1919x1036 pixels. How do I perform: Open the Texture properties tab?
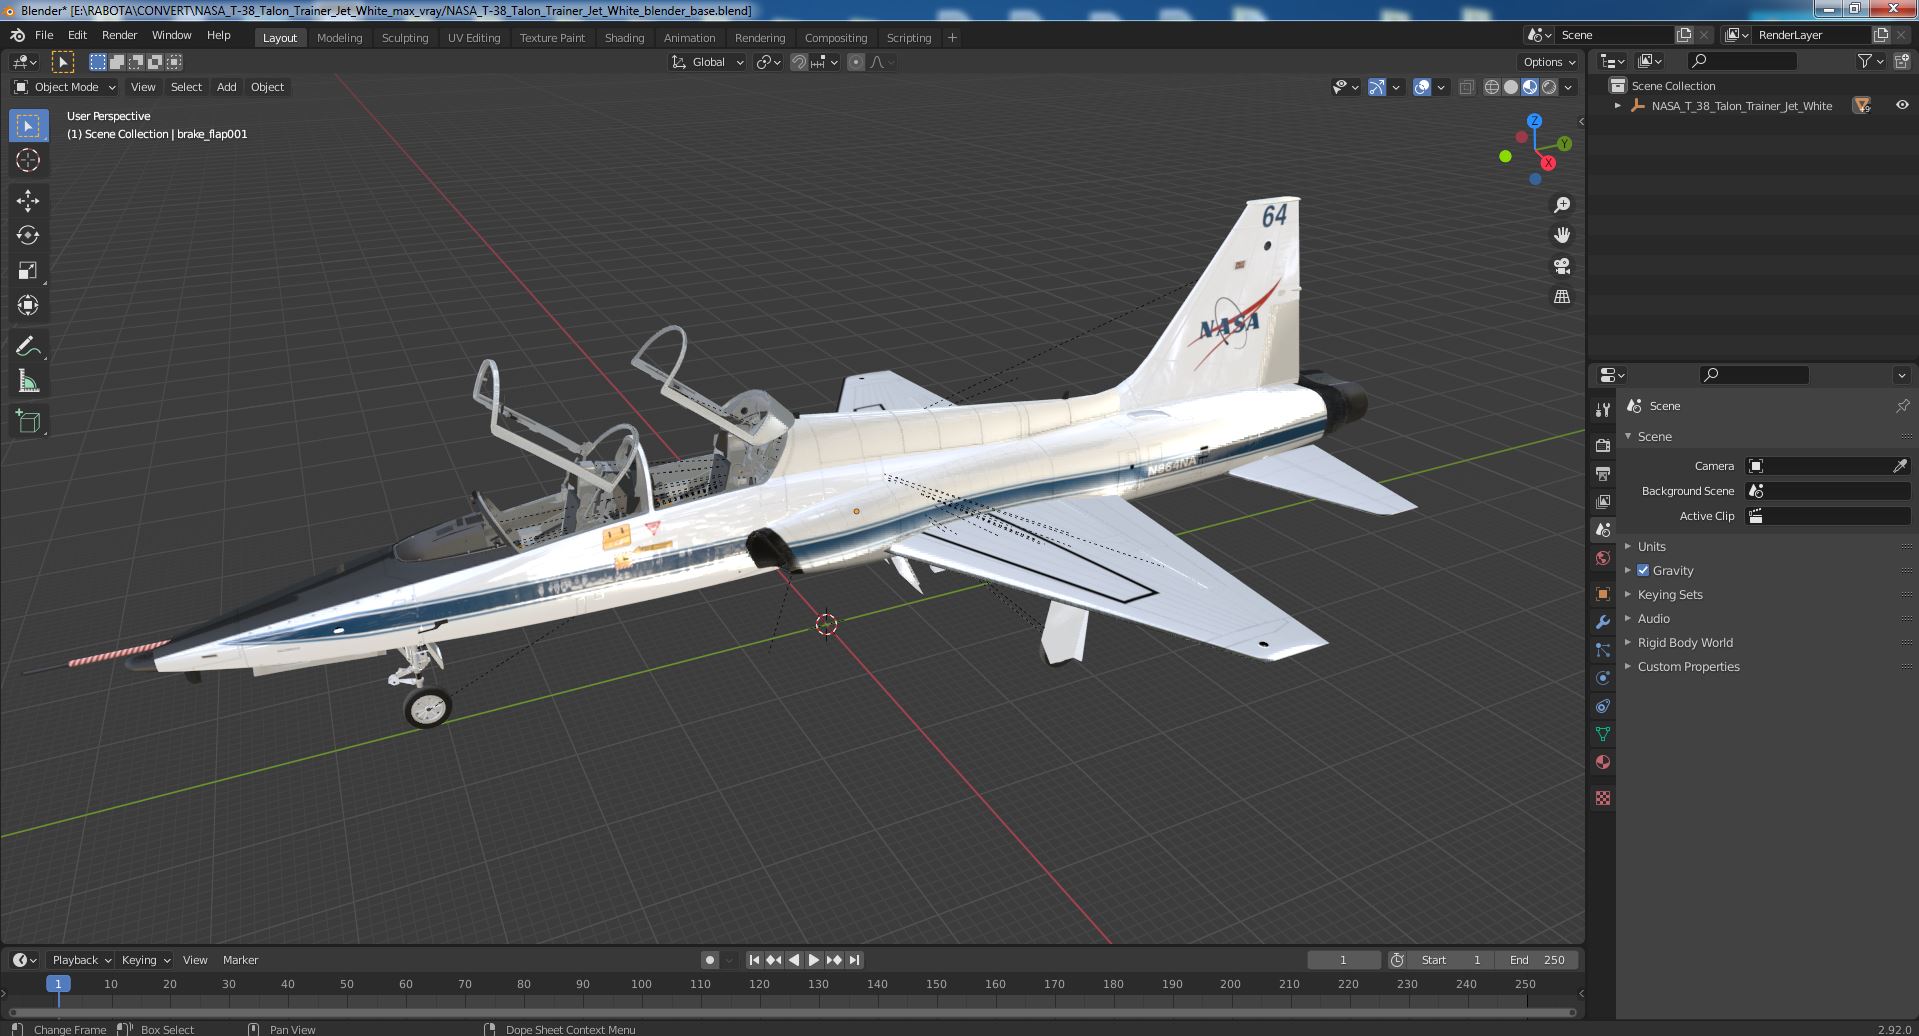pyautogui.click(x=1603, y=798)
